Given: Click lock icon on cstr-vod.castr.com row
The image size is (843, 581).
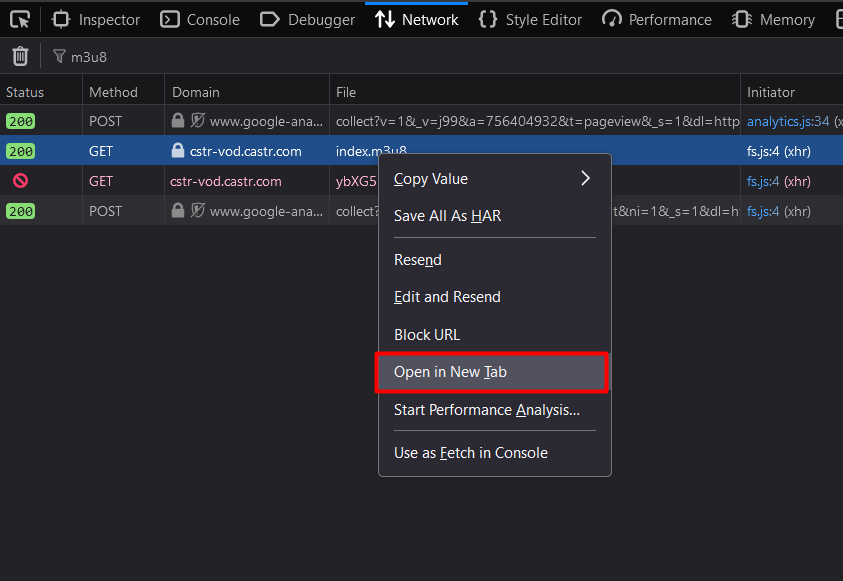Looking at the screenshot, I should tap(178, 151).
